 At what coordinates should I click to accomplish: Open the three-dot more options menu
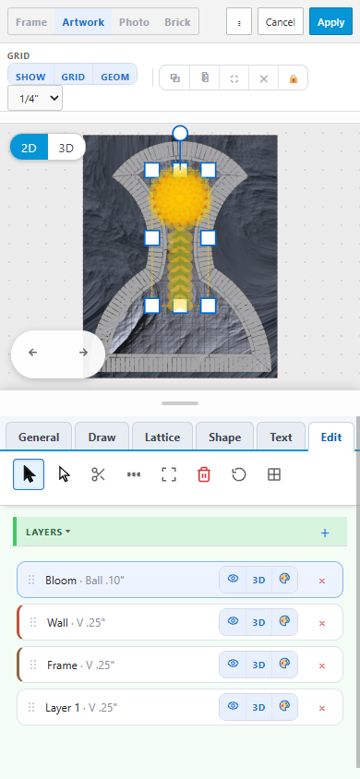(x=239, y=22)
